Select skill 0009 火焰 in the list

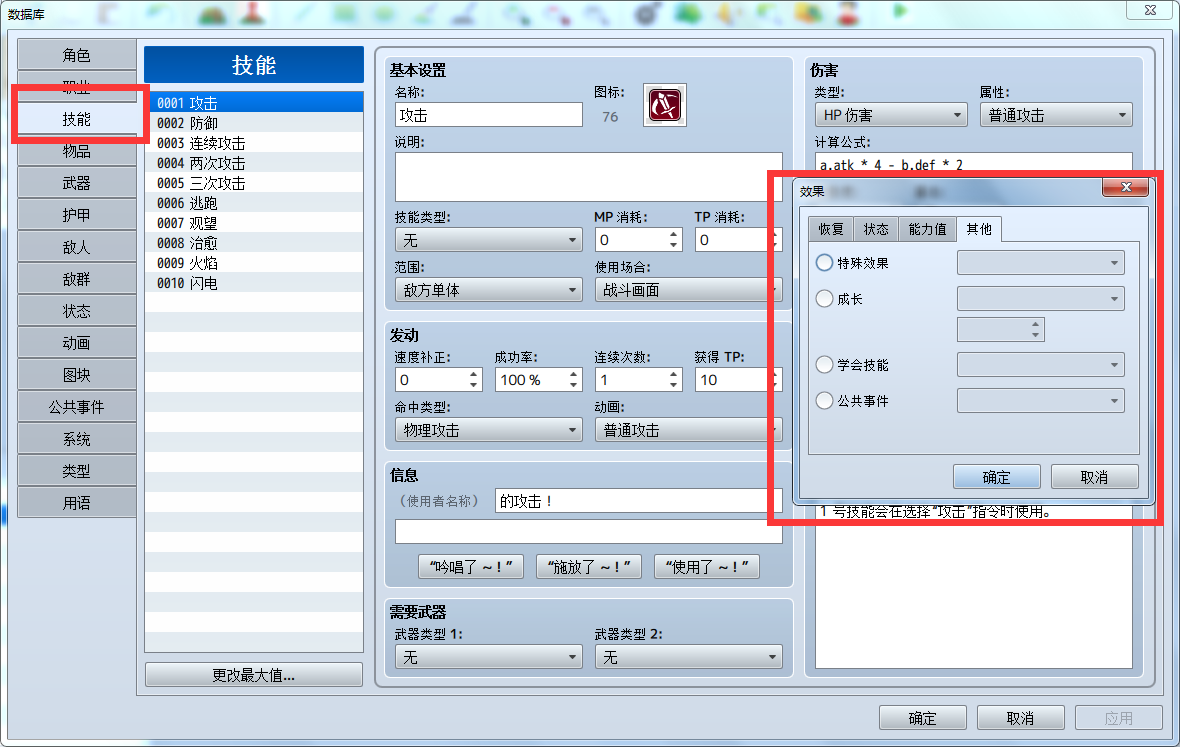pos(254,263)
